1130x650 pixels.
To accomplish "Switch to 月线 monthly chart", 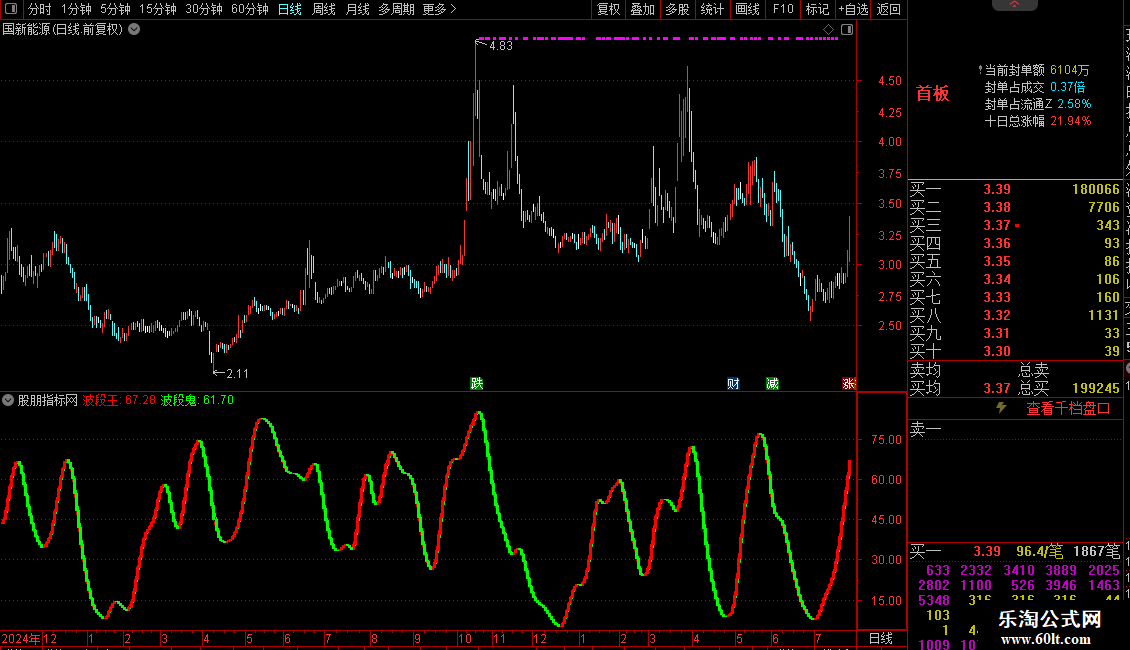I will coord(357,9).
